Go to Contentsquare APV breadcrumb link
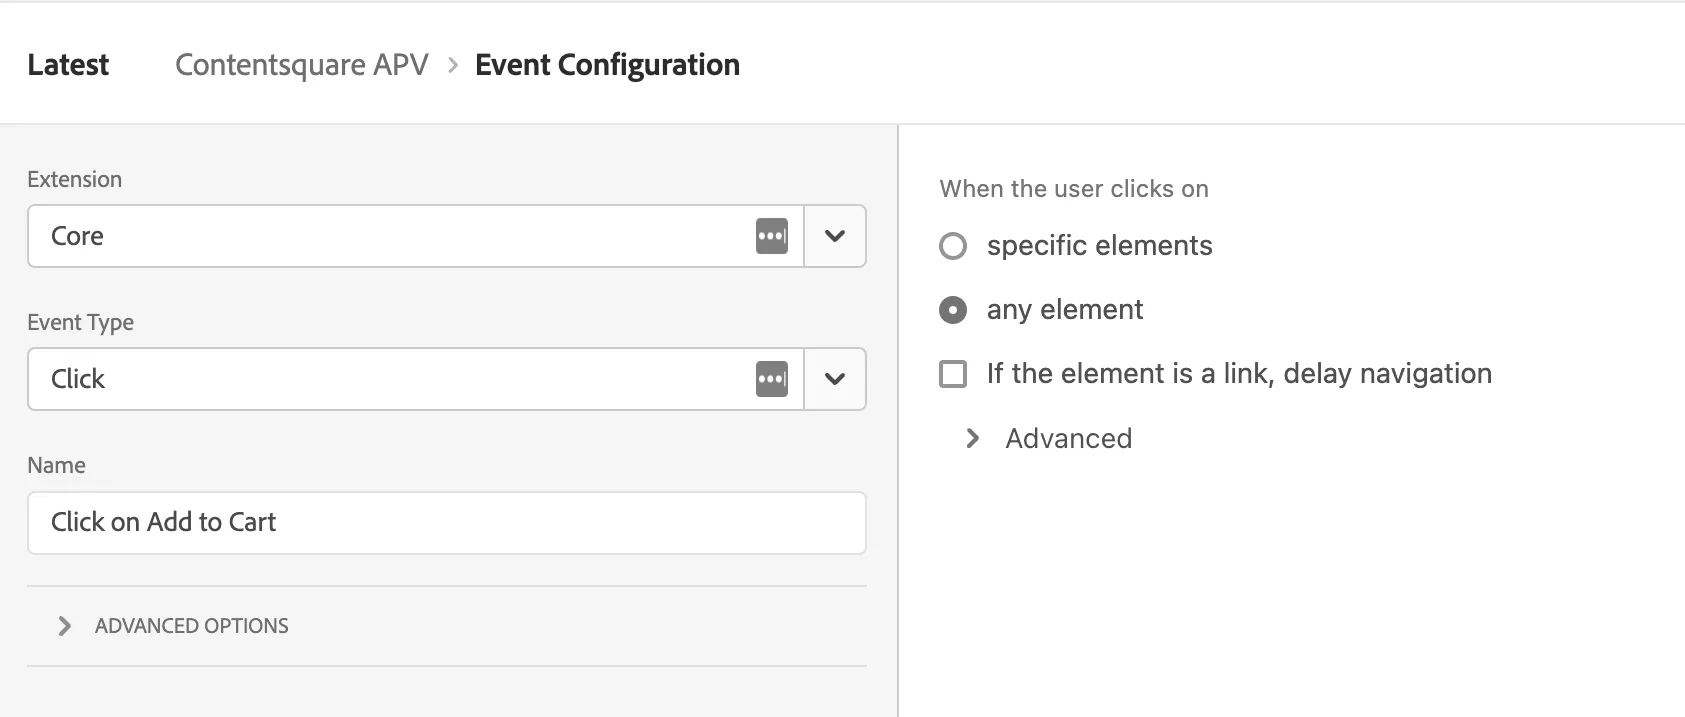This screenshot has height=717, width=1685. pyautogui.click(x=301, y=65)
